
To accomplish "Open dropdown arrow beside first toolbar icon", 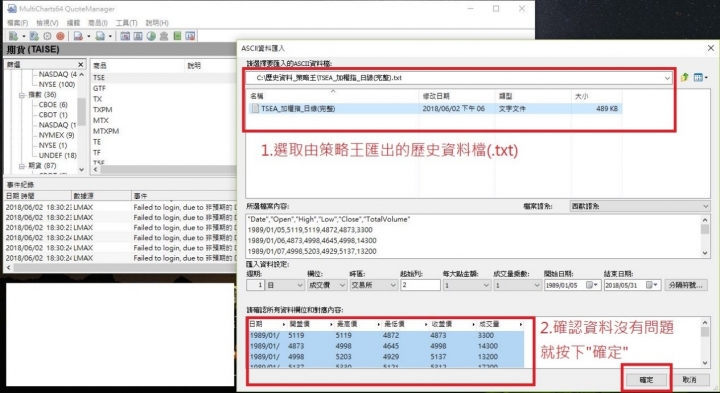I will click(x=23, y=36).
